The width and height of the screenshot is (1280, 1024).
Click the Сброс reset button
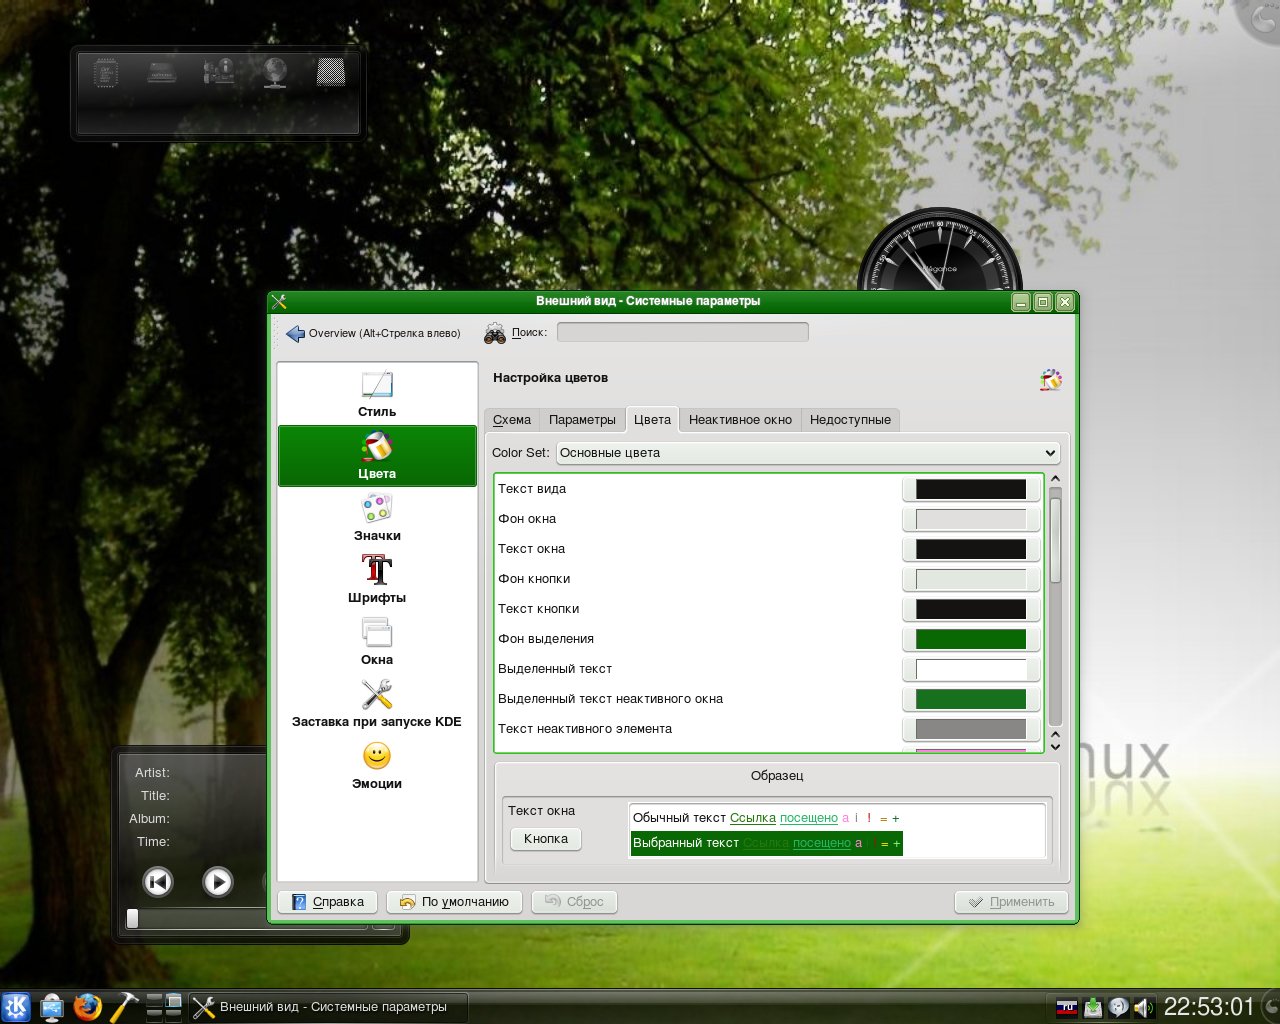[x=574, y=902]
